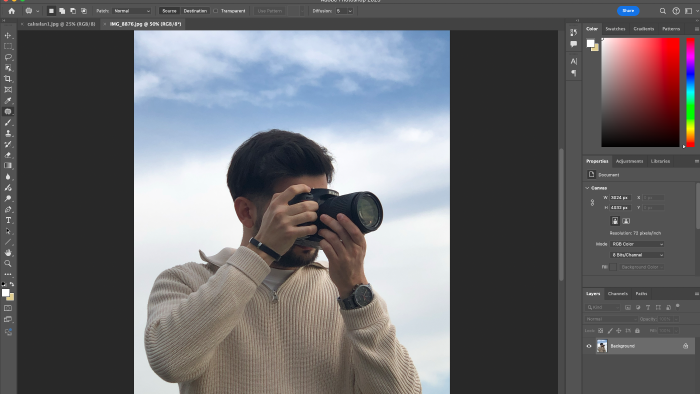The height and width of the screenshot is (394, 700).
Task: Select the Patch tool in toolbar
Action: (8, 112)
